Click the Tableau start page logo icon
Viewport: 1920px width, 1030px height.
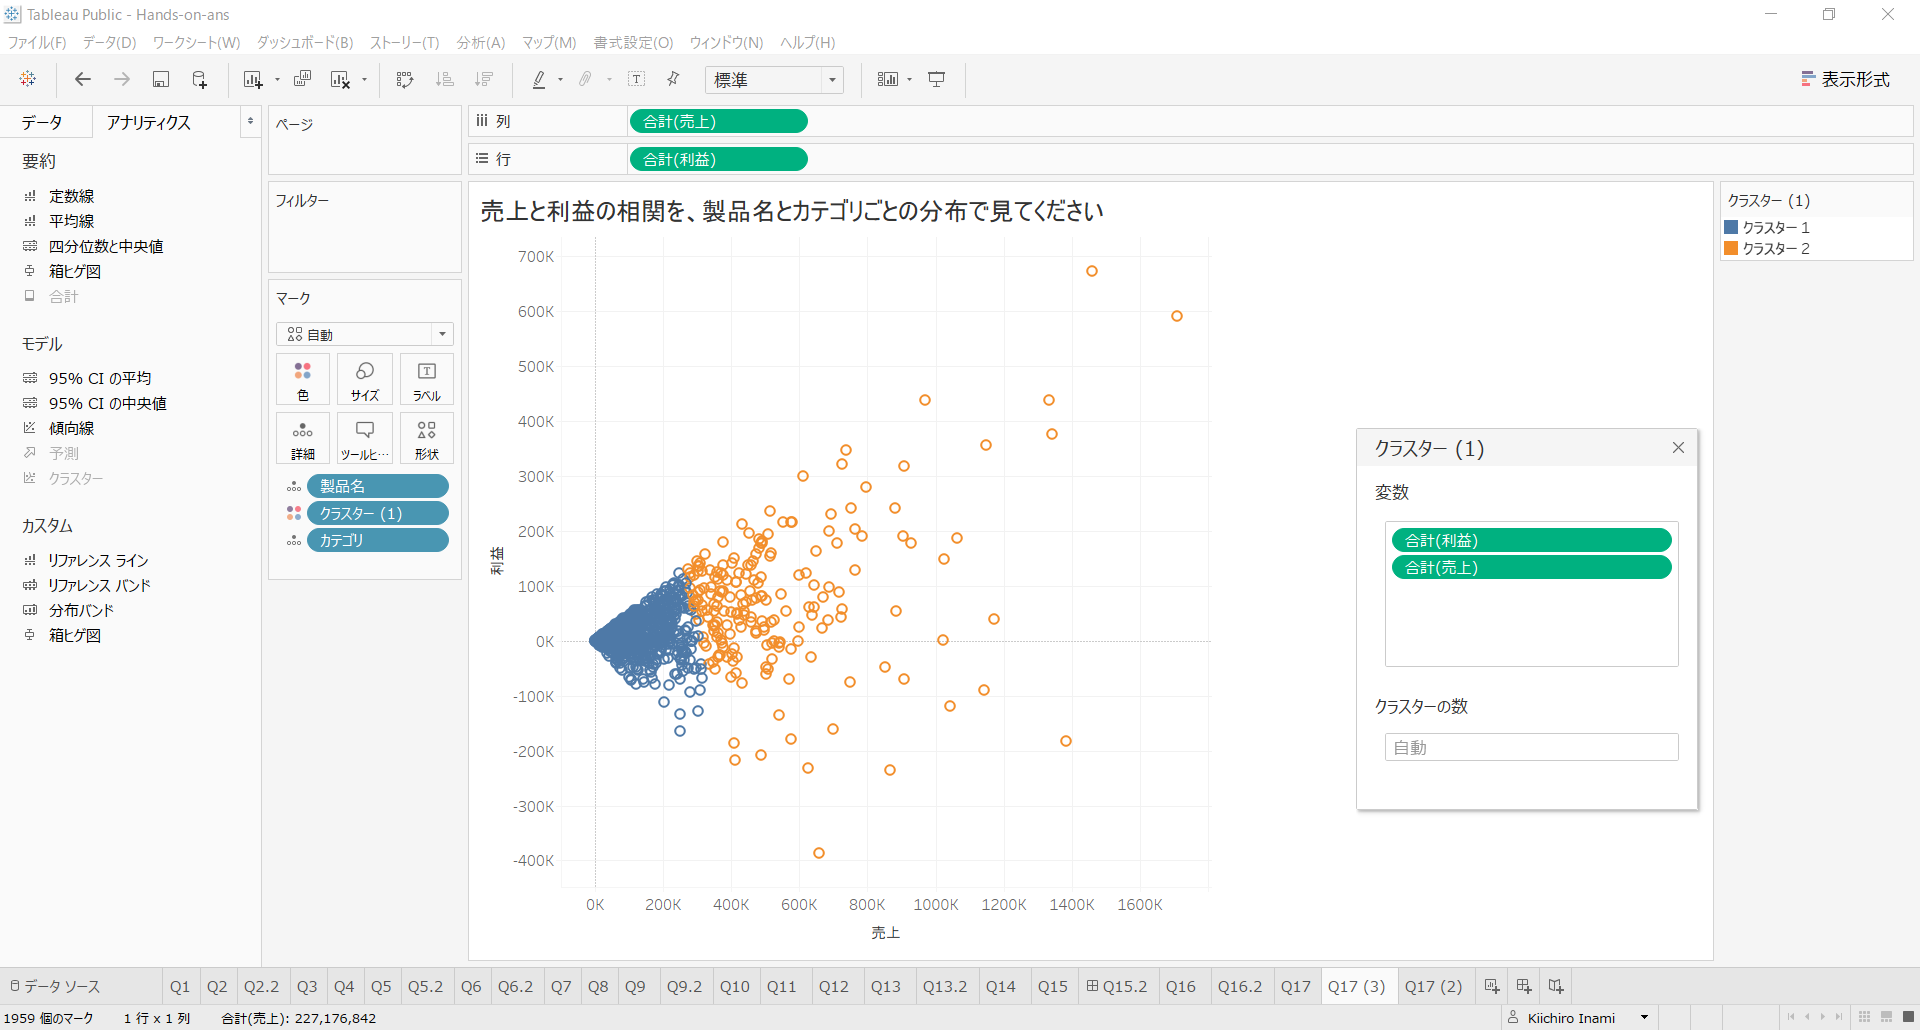(28, 79)
